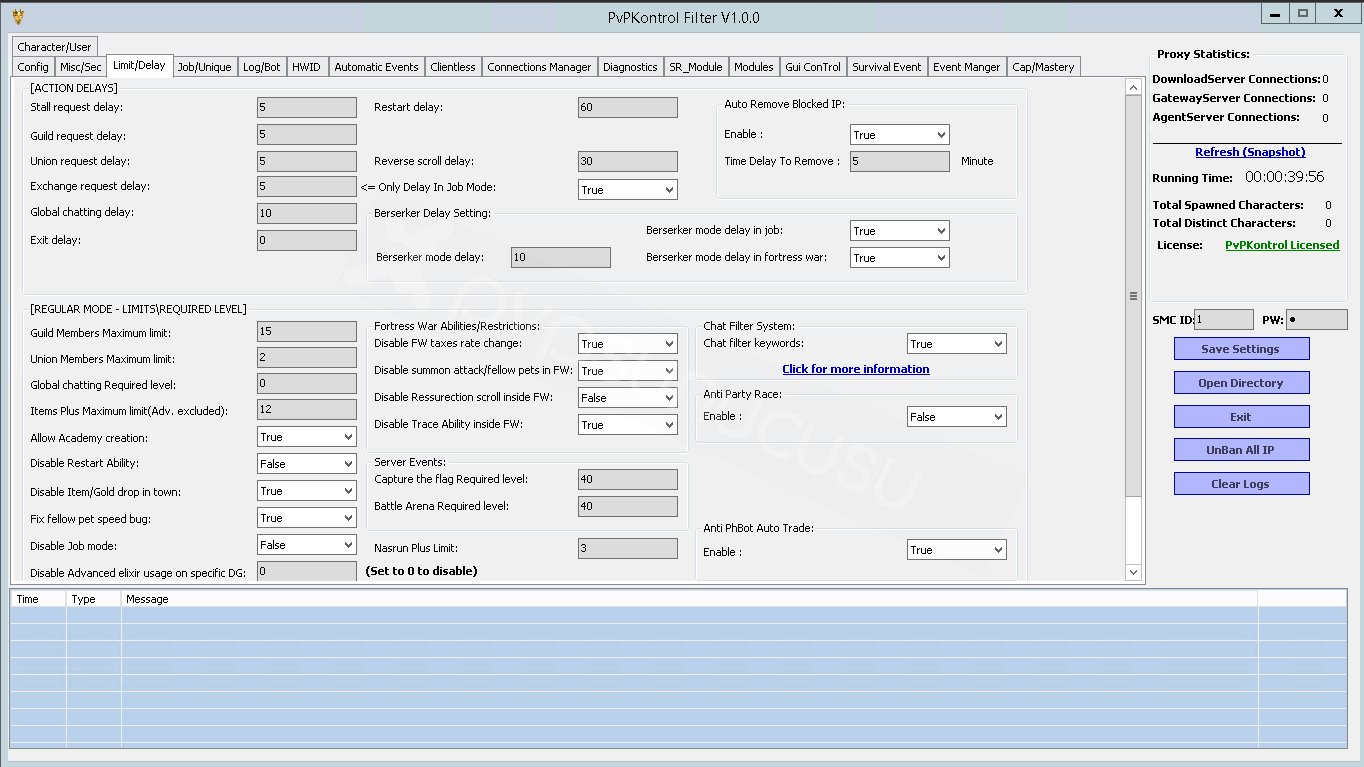
Task: Click the Save Settings button
Action: [x=1241, y=349]
